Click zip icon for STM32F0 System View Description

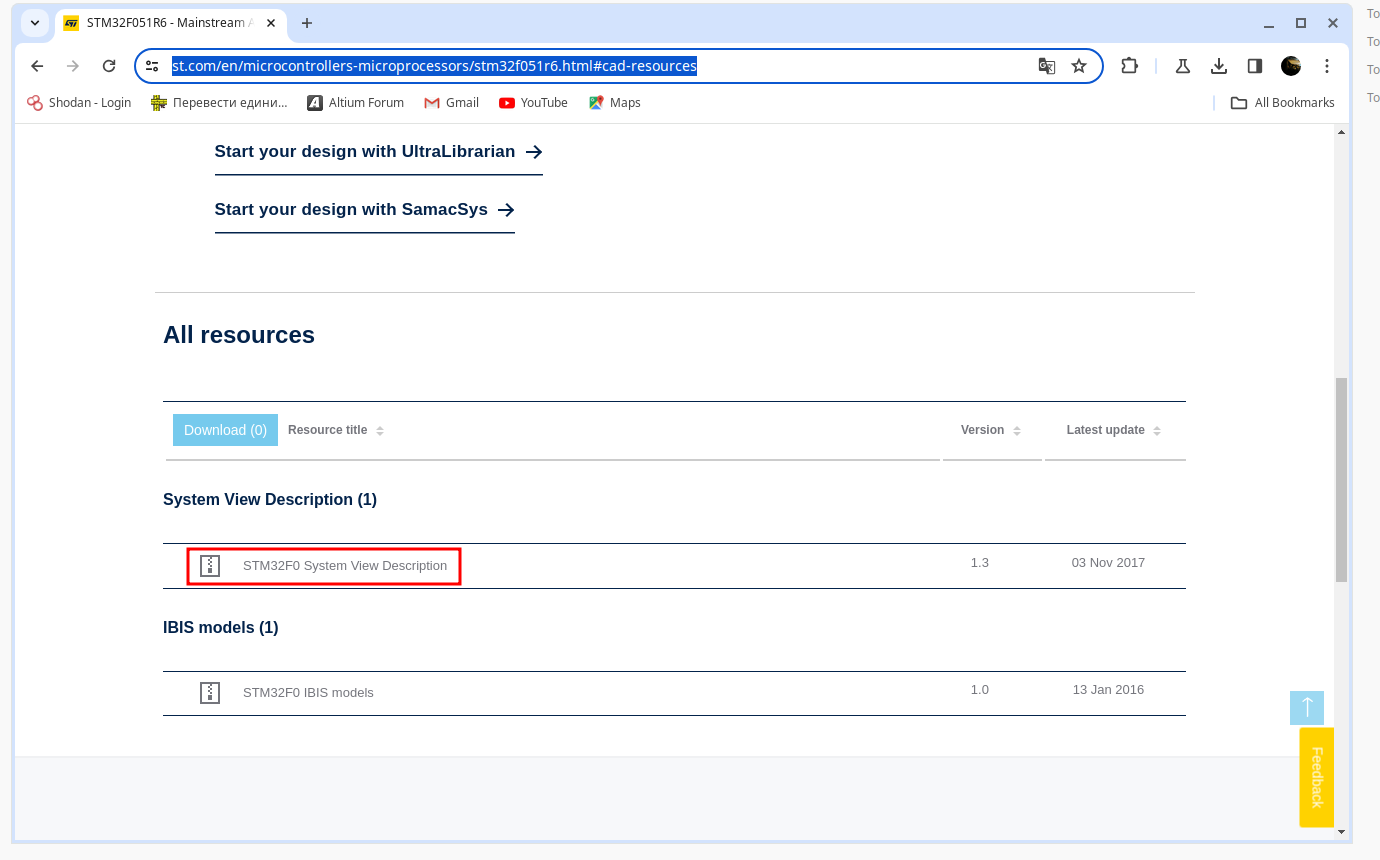pos(209,565)
